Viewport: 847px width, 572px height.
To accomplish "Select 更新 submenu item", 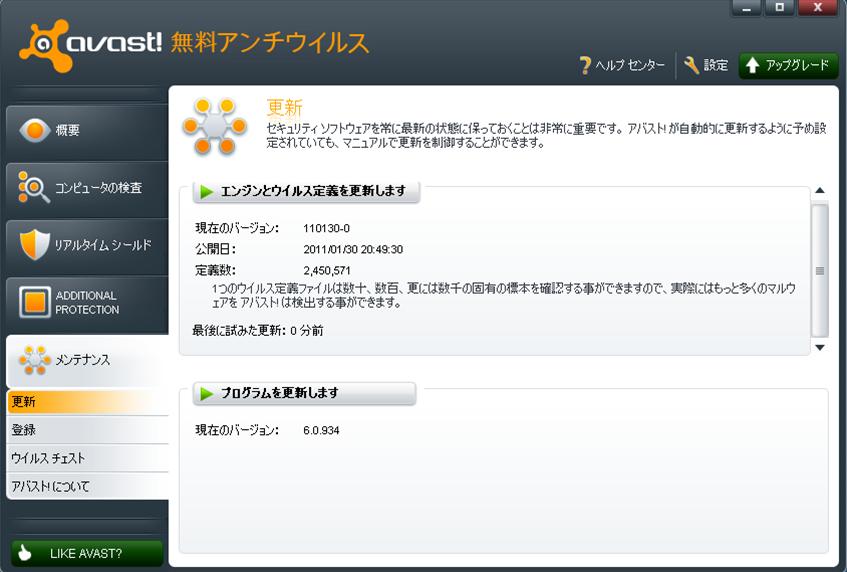I will click(x=88, y=402).
